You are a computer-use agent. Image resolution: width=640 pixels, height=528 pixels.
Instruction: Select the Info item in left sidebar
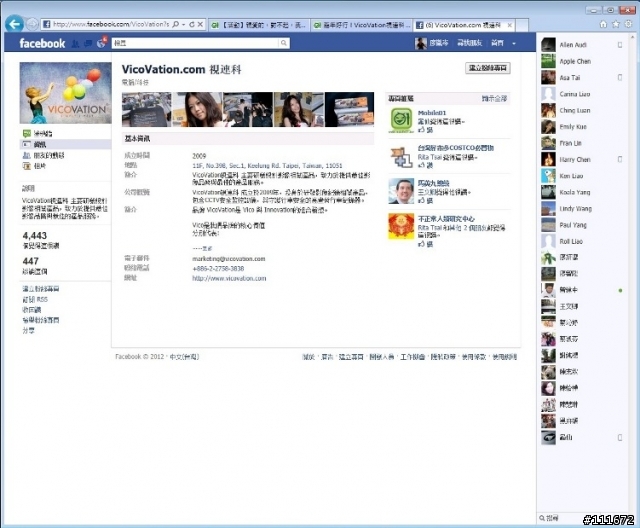pos(65,144)
